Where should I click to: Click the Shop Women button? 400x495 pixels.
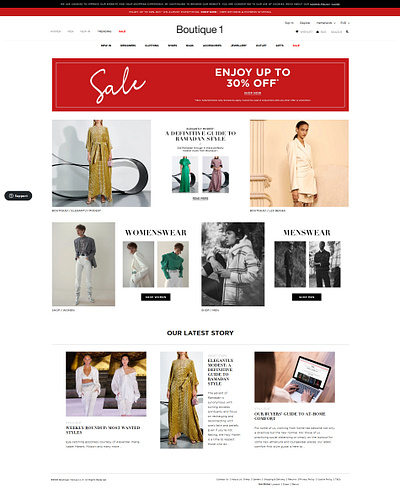[x=156, y=297]
